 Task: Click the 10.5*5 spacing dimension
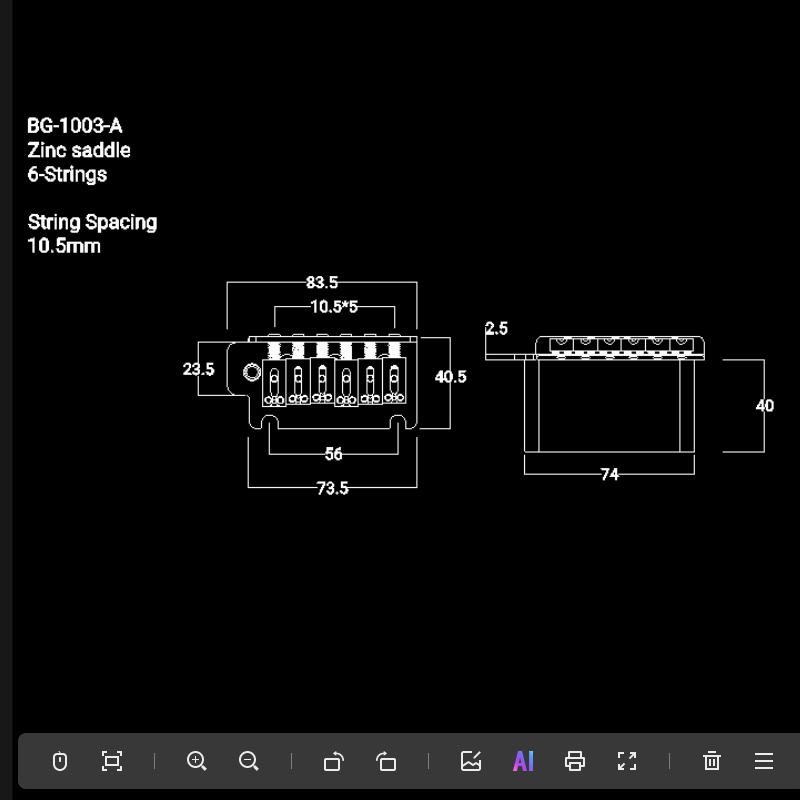click(x=334, y=307)
